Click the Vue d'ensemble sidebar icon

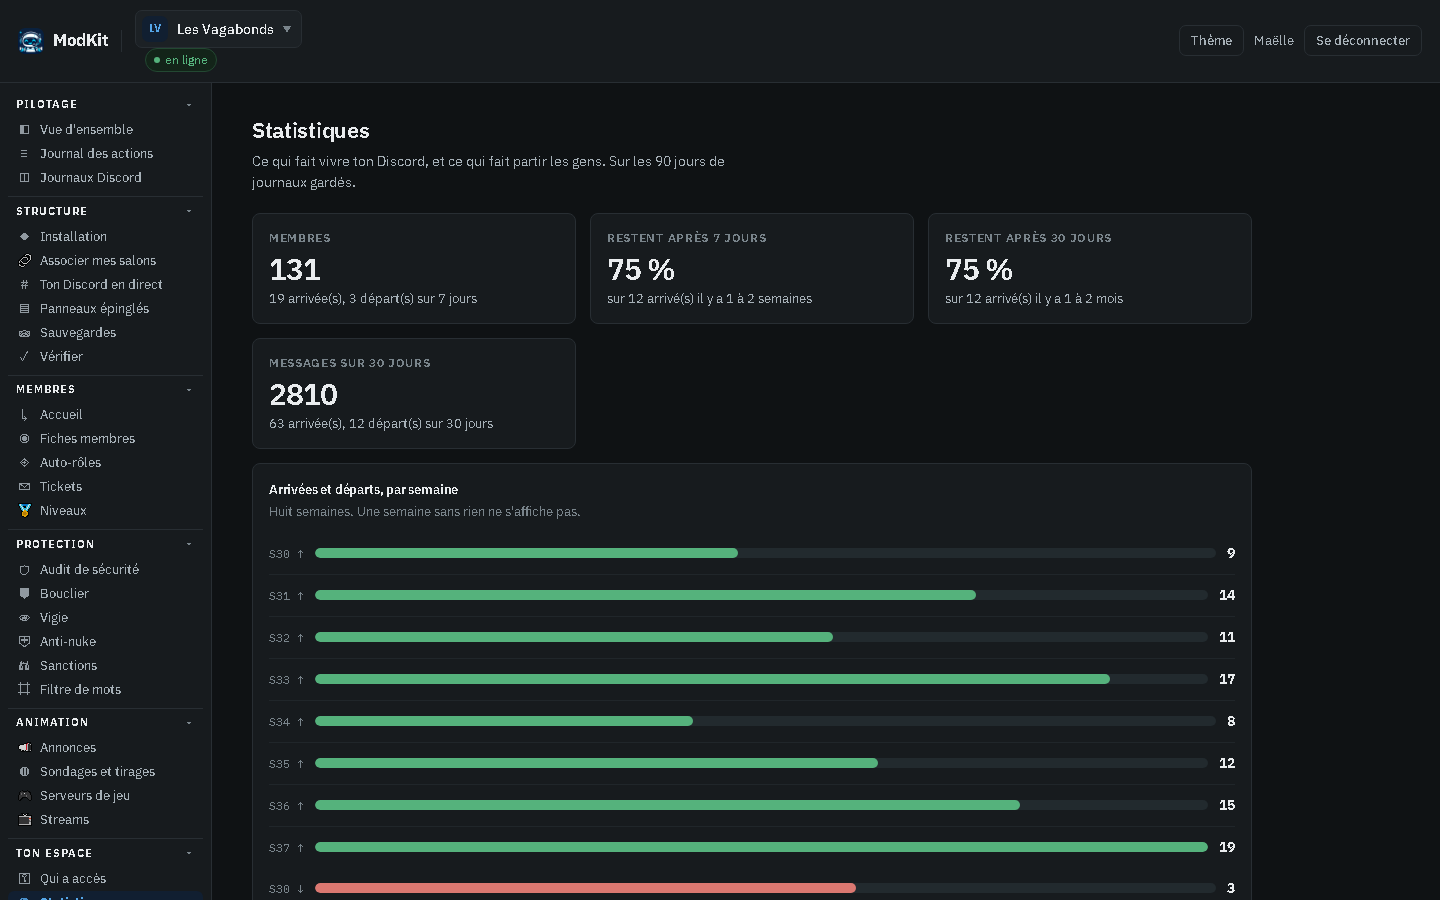click(25, 129)
